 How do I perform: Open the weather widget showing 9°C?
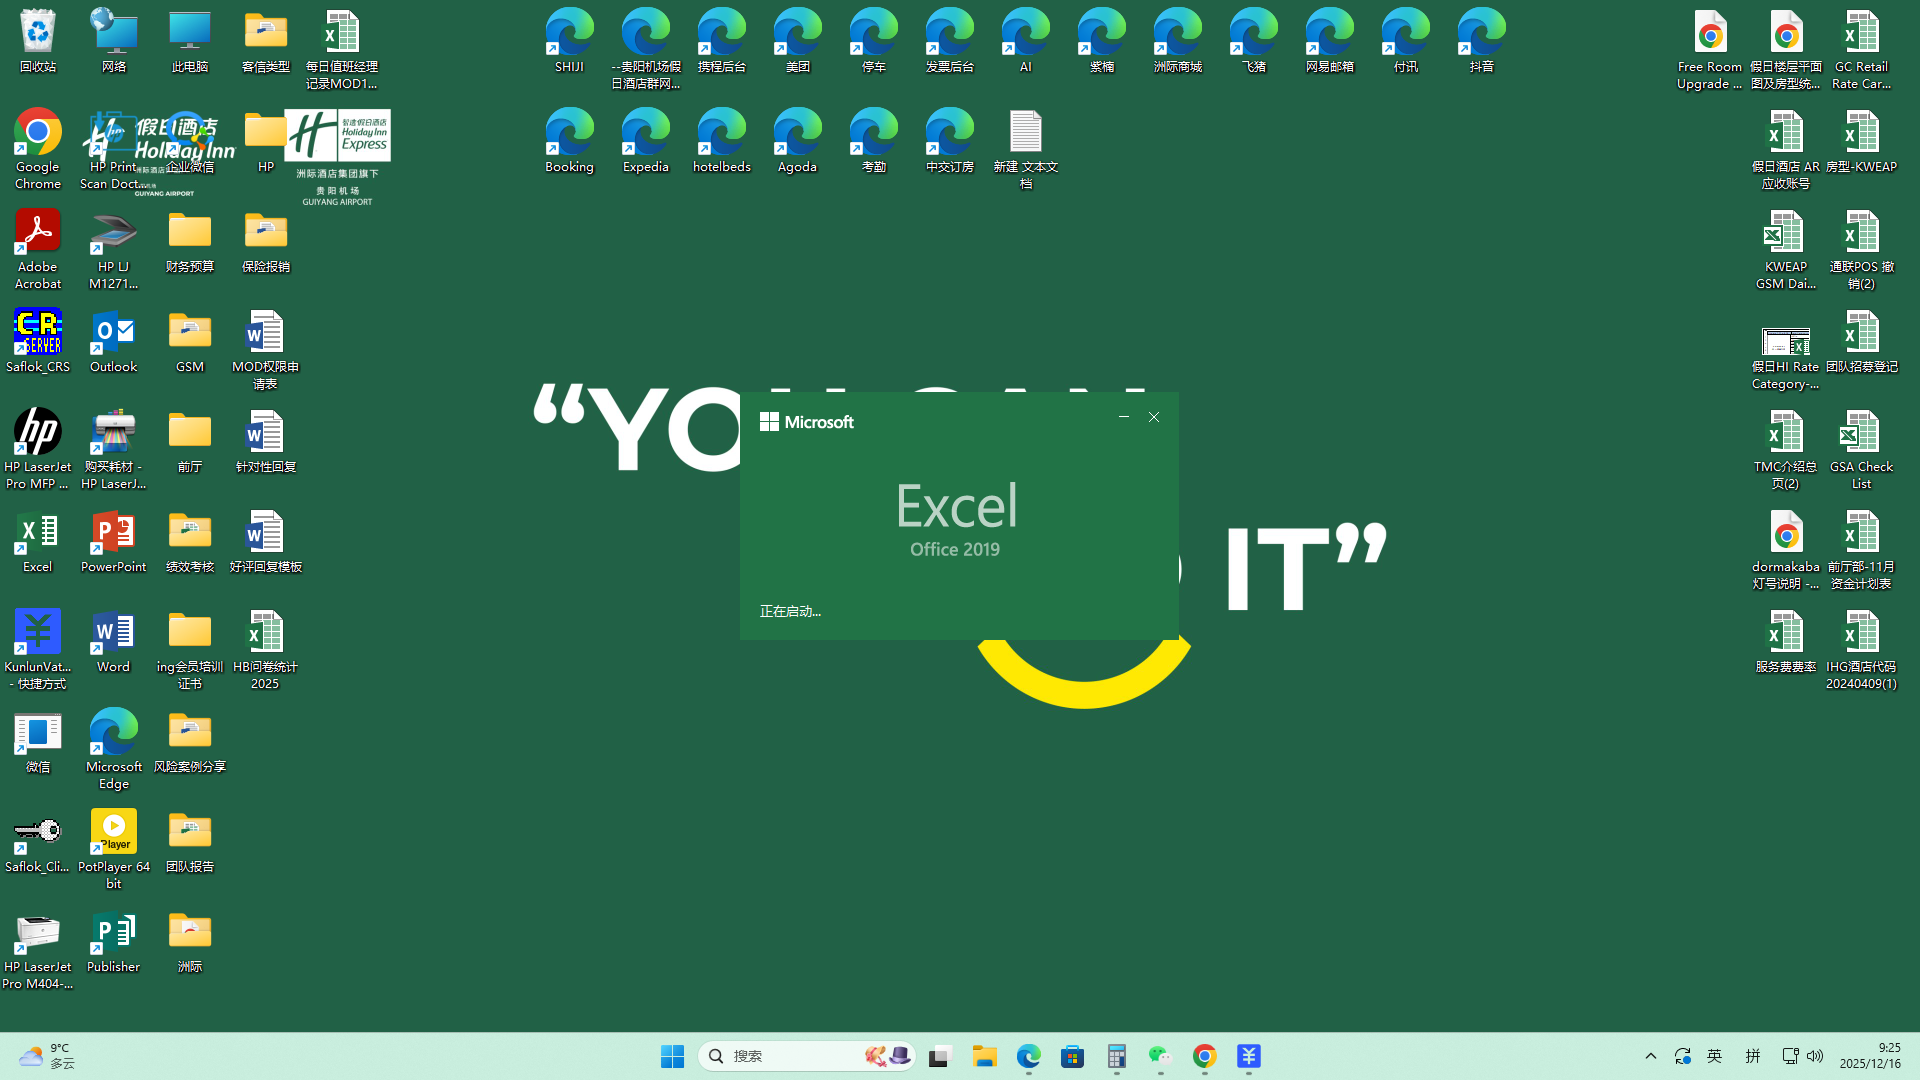[45, 1056]
